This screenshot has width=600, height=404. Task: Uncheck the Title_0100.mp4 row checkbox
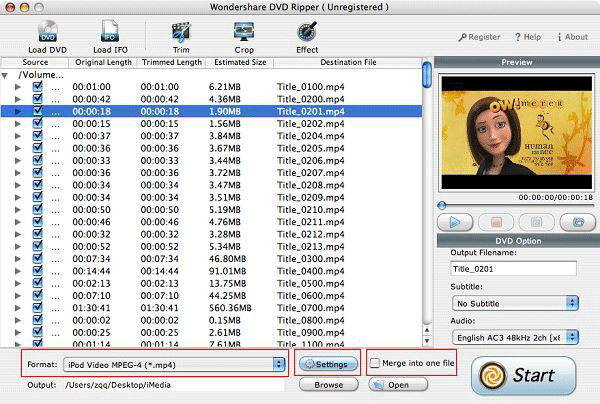tap(38, 86)
